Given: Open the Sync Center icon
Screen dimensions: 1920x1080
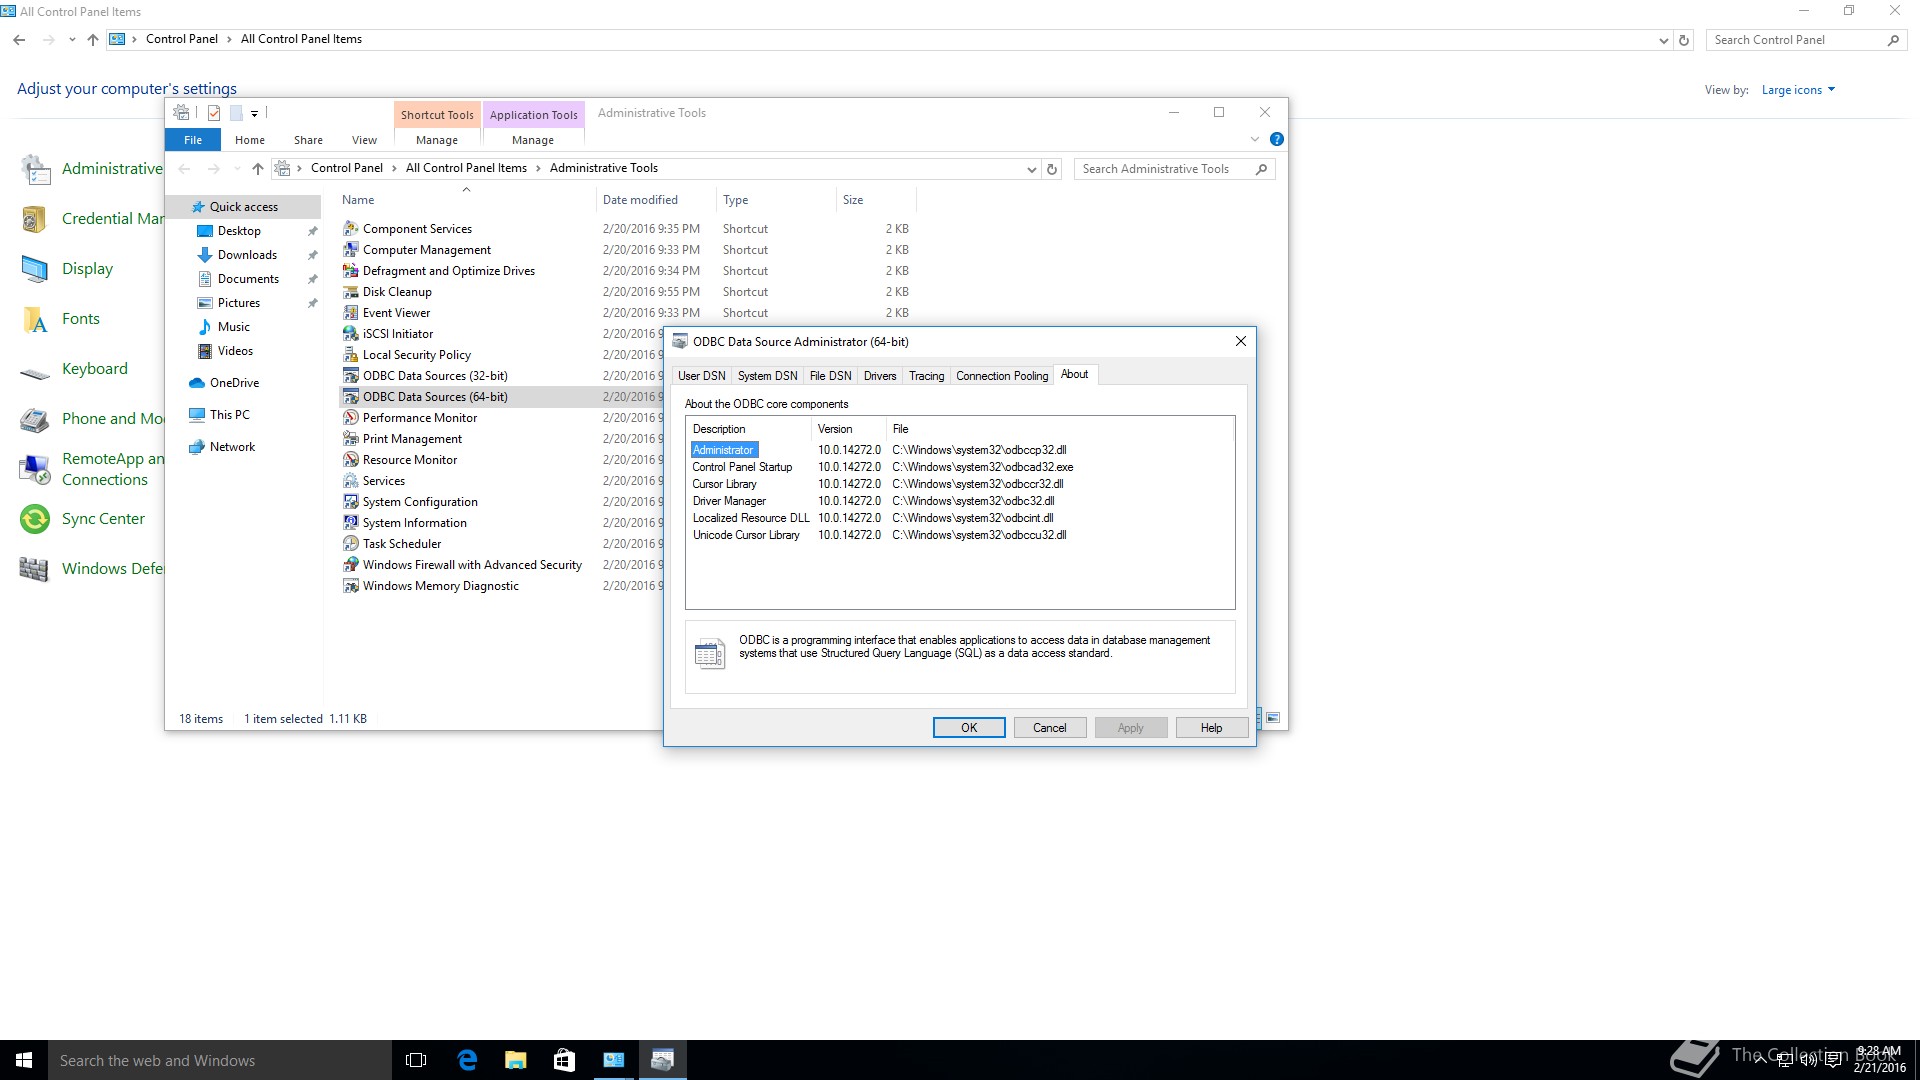Looking at the screenshot, I should coord(34,519).
